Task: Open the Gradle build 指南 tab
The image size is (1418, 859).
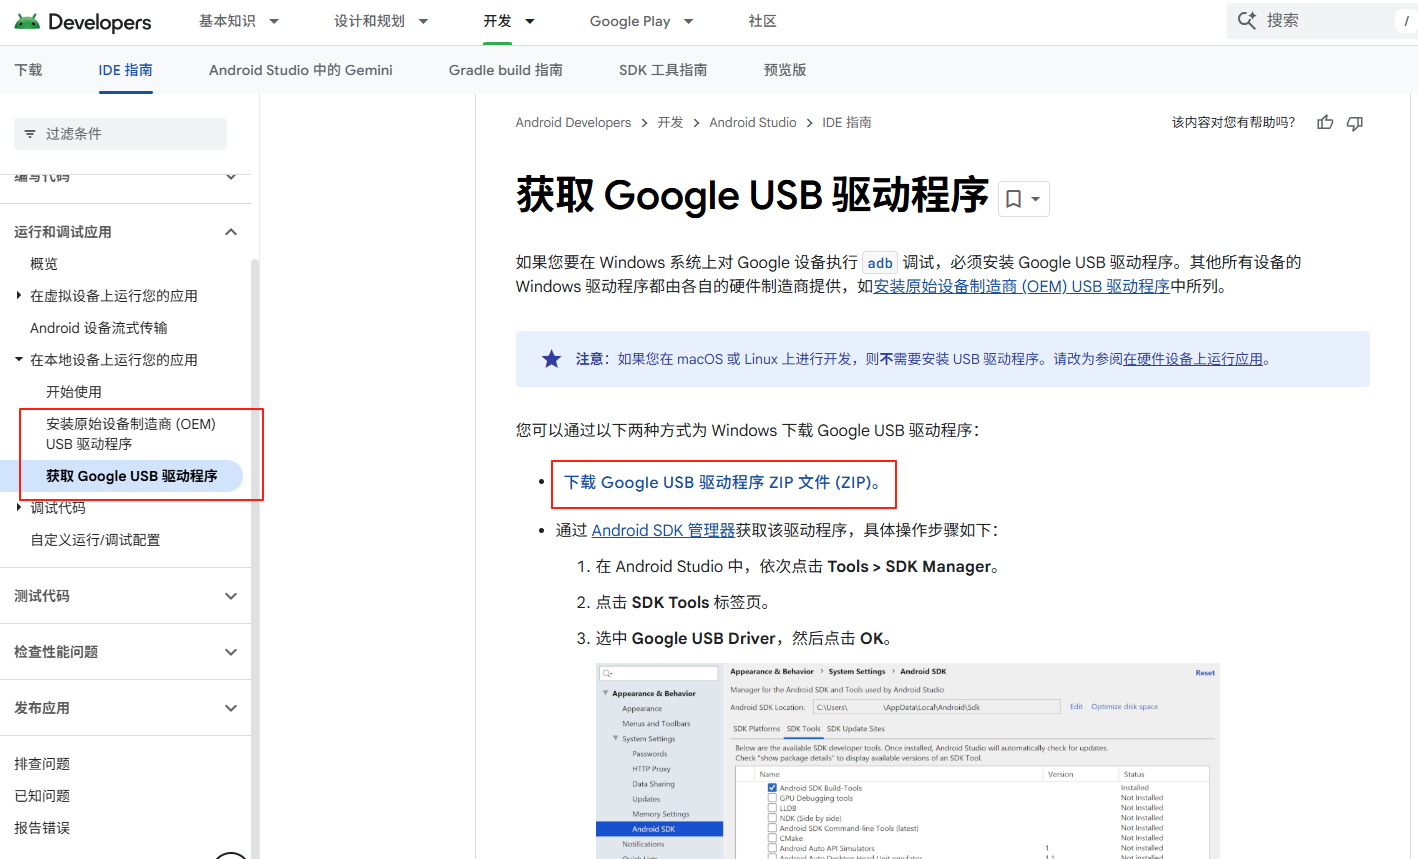Action: point(505,70)
